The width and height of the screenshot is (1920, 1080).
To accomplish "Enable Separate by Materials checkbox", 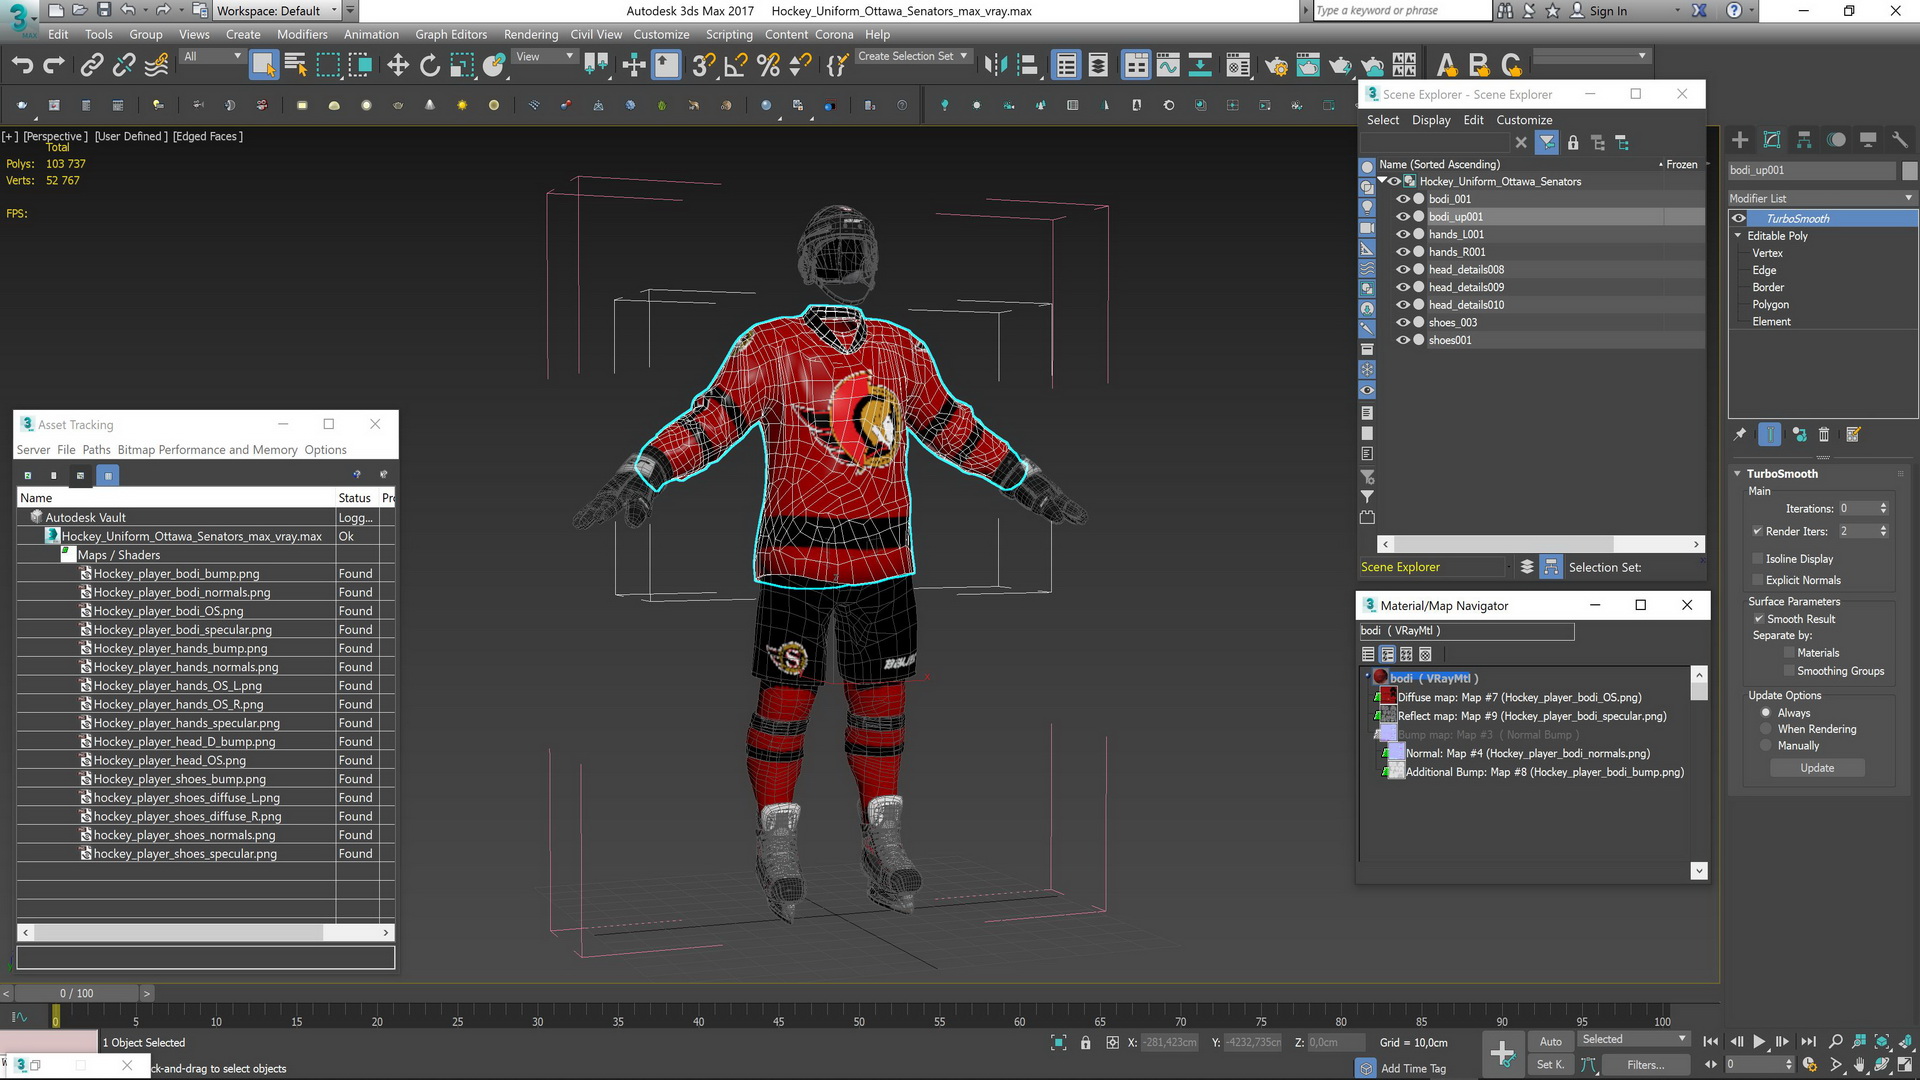I will click(x=1789, y=653).
